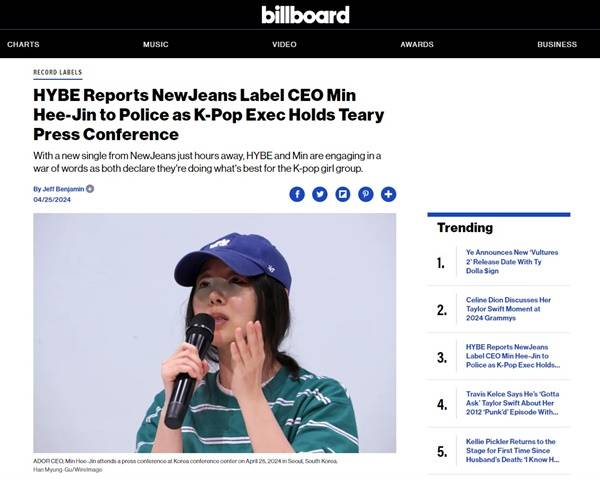Open trending Celine Dion Grammys story

click(509, 309)
